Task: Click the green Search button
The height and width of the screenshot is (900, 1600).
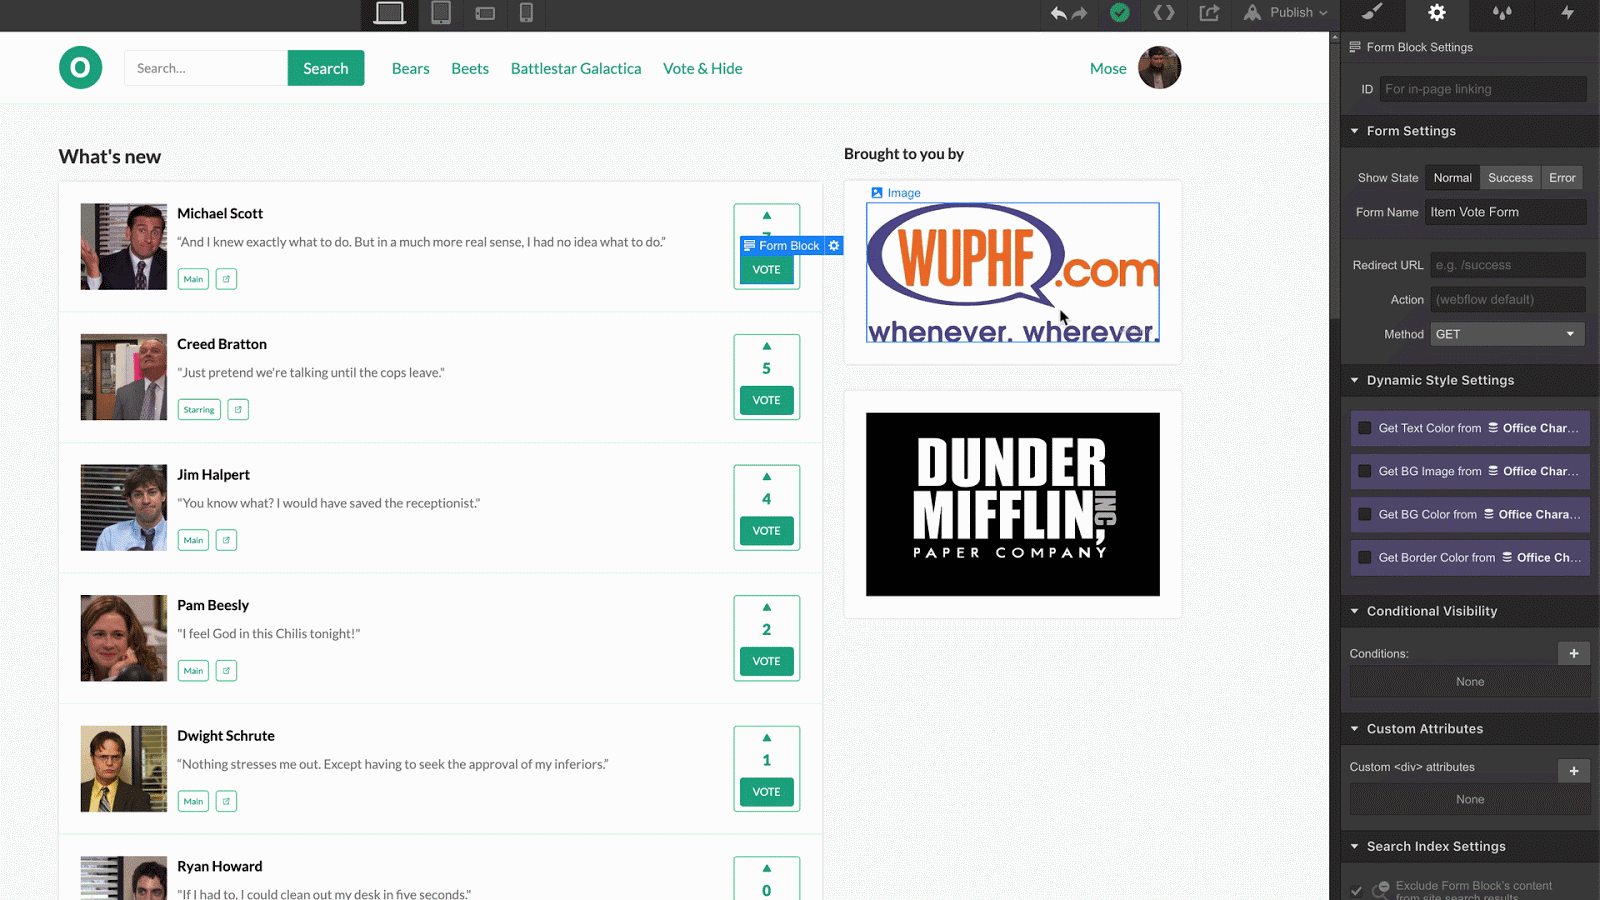Action: 326,68
